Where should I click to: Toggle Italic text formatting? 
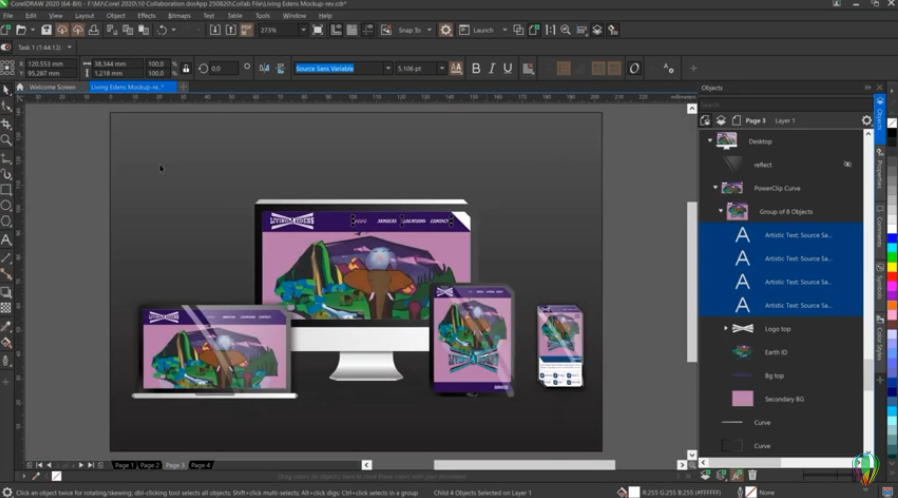pyautogui.click(x=491, y=68)
